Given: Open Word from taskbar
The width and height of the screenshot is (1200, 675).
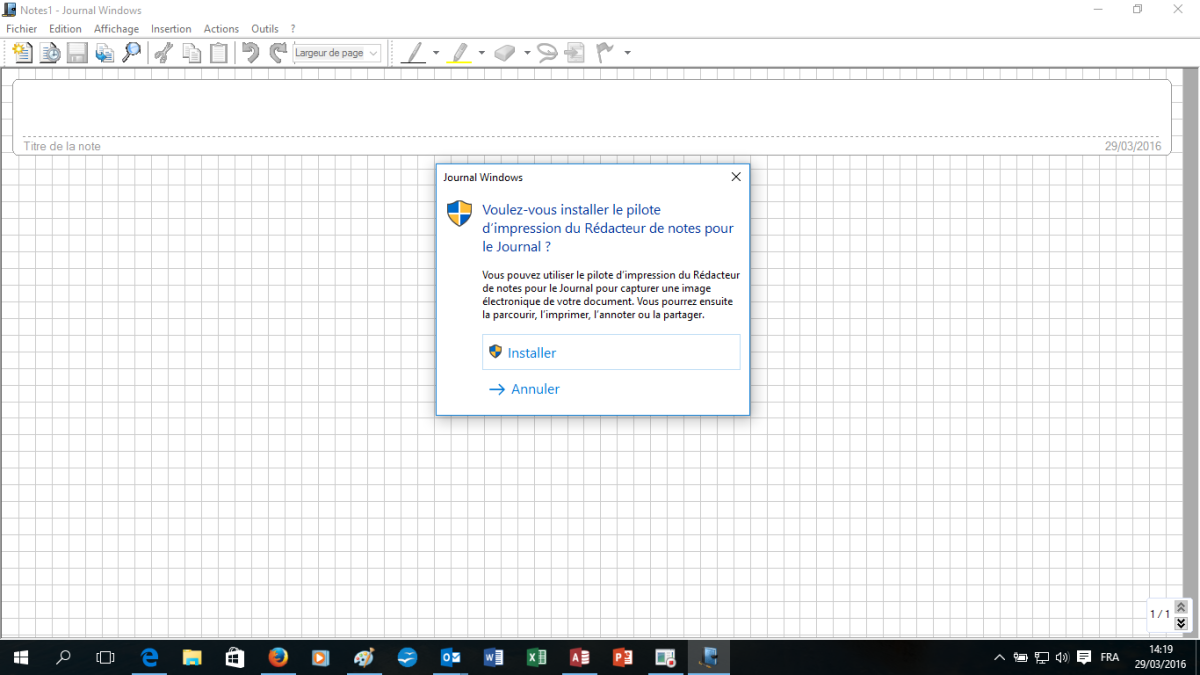Looking at the screenshot, I should pyautogui.click(x=494, y=657).
